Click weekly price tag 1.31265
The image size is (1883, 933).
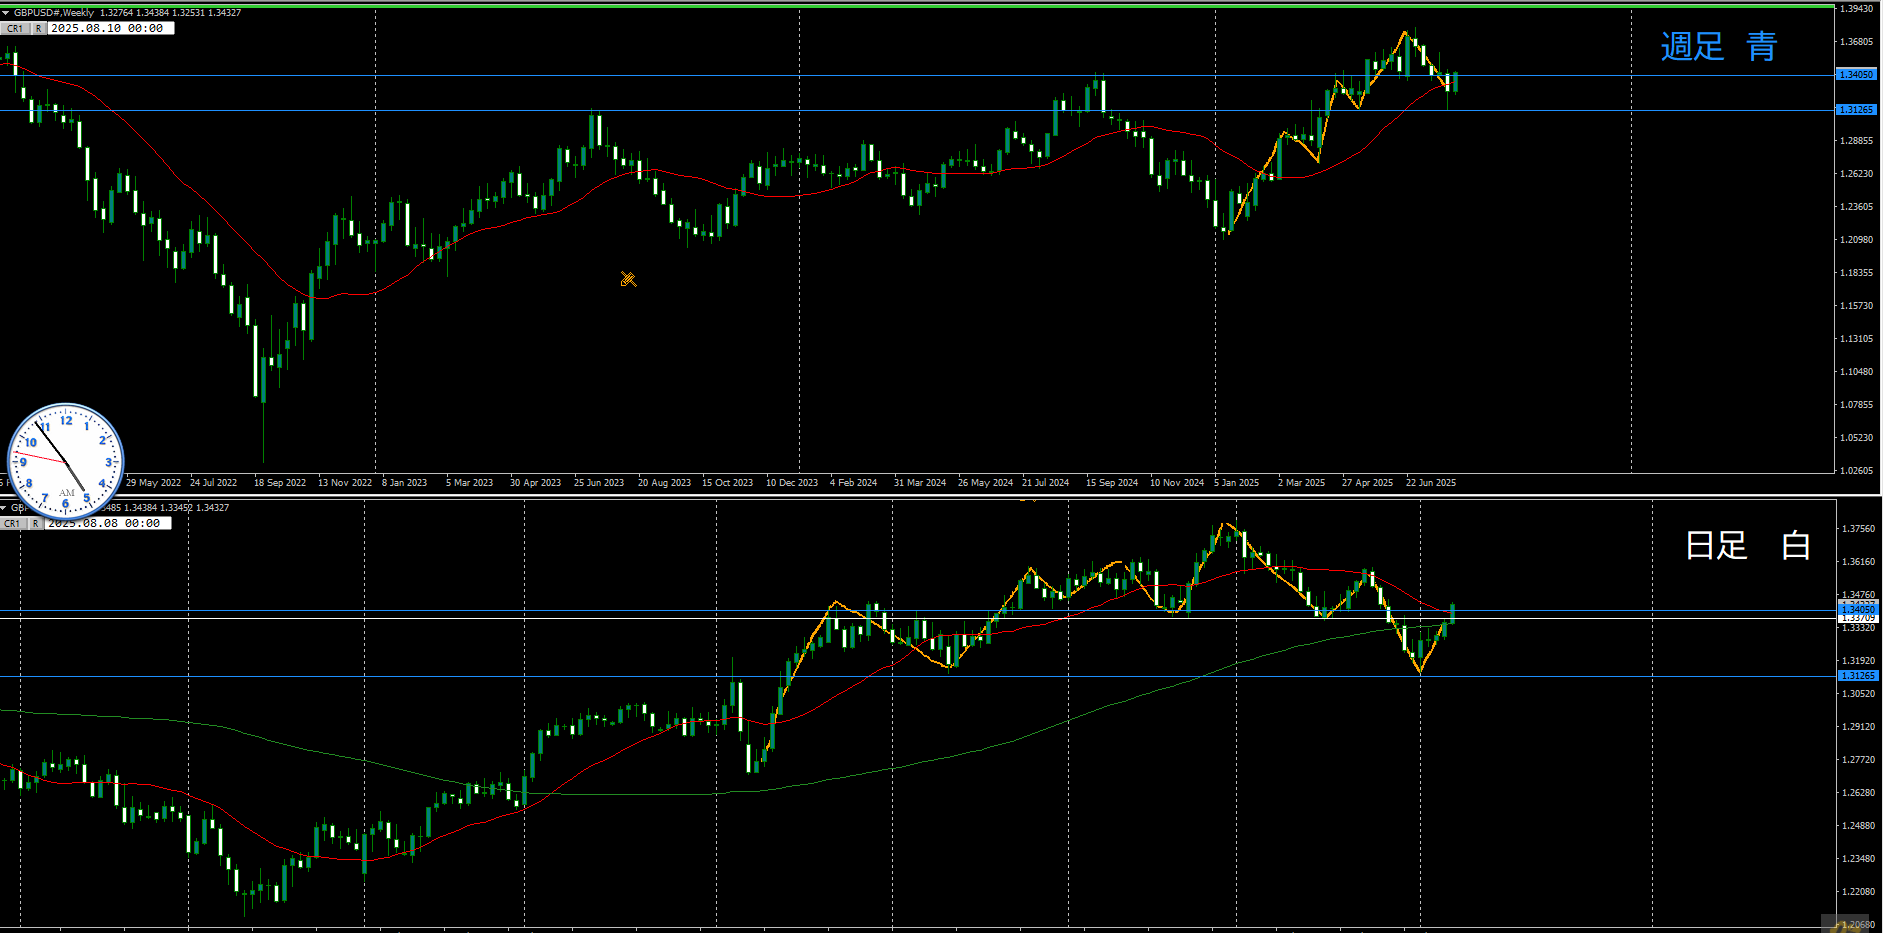coord(1857,110)
